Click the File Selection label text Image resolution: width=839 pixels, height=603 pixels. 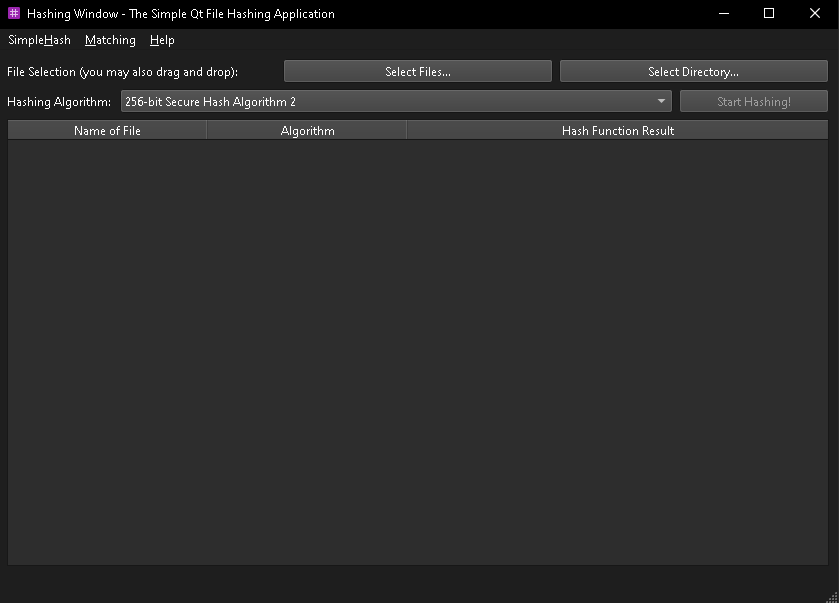click(122, 72)
